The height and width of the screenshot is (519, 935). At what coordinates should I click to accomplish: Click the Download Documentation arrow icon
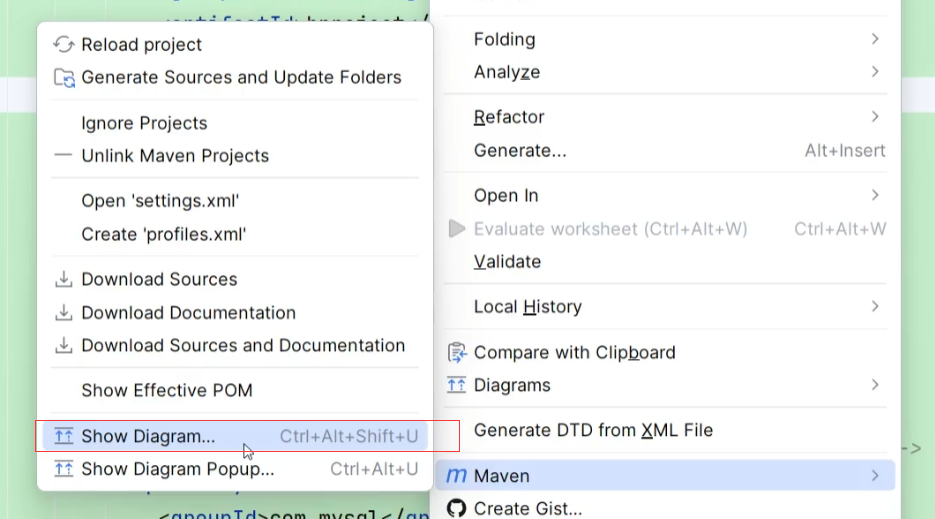64,313
